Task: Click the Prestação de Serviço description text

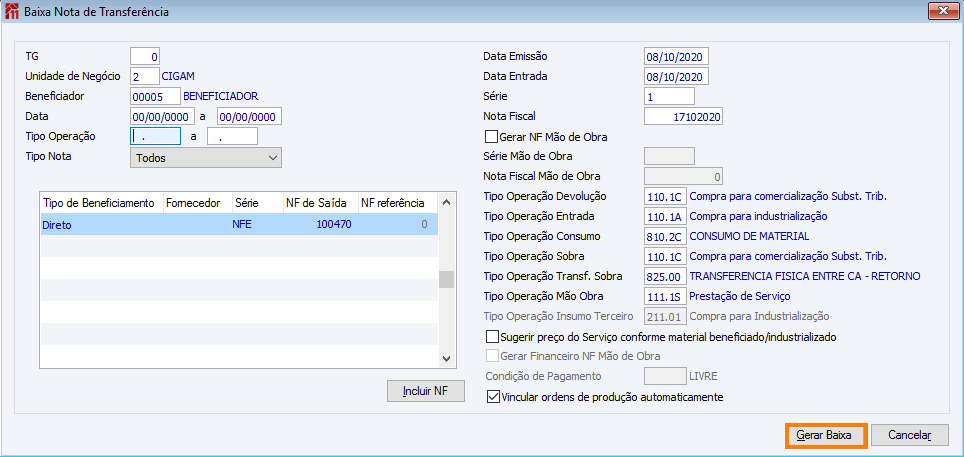Action: click(x=740, y=296)
